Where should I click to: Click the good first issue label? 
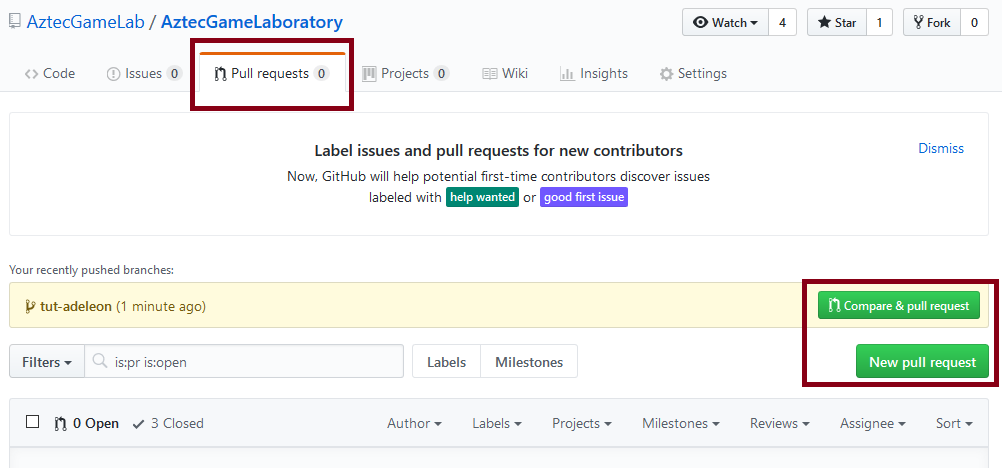(x=584, y=198)
